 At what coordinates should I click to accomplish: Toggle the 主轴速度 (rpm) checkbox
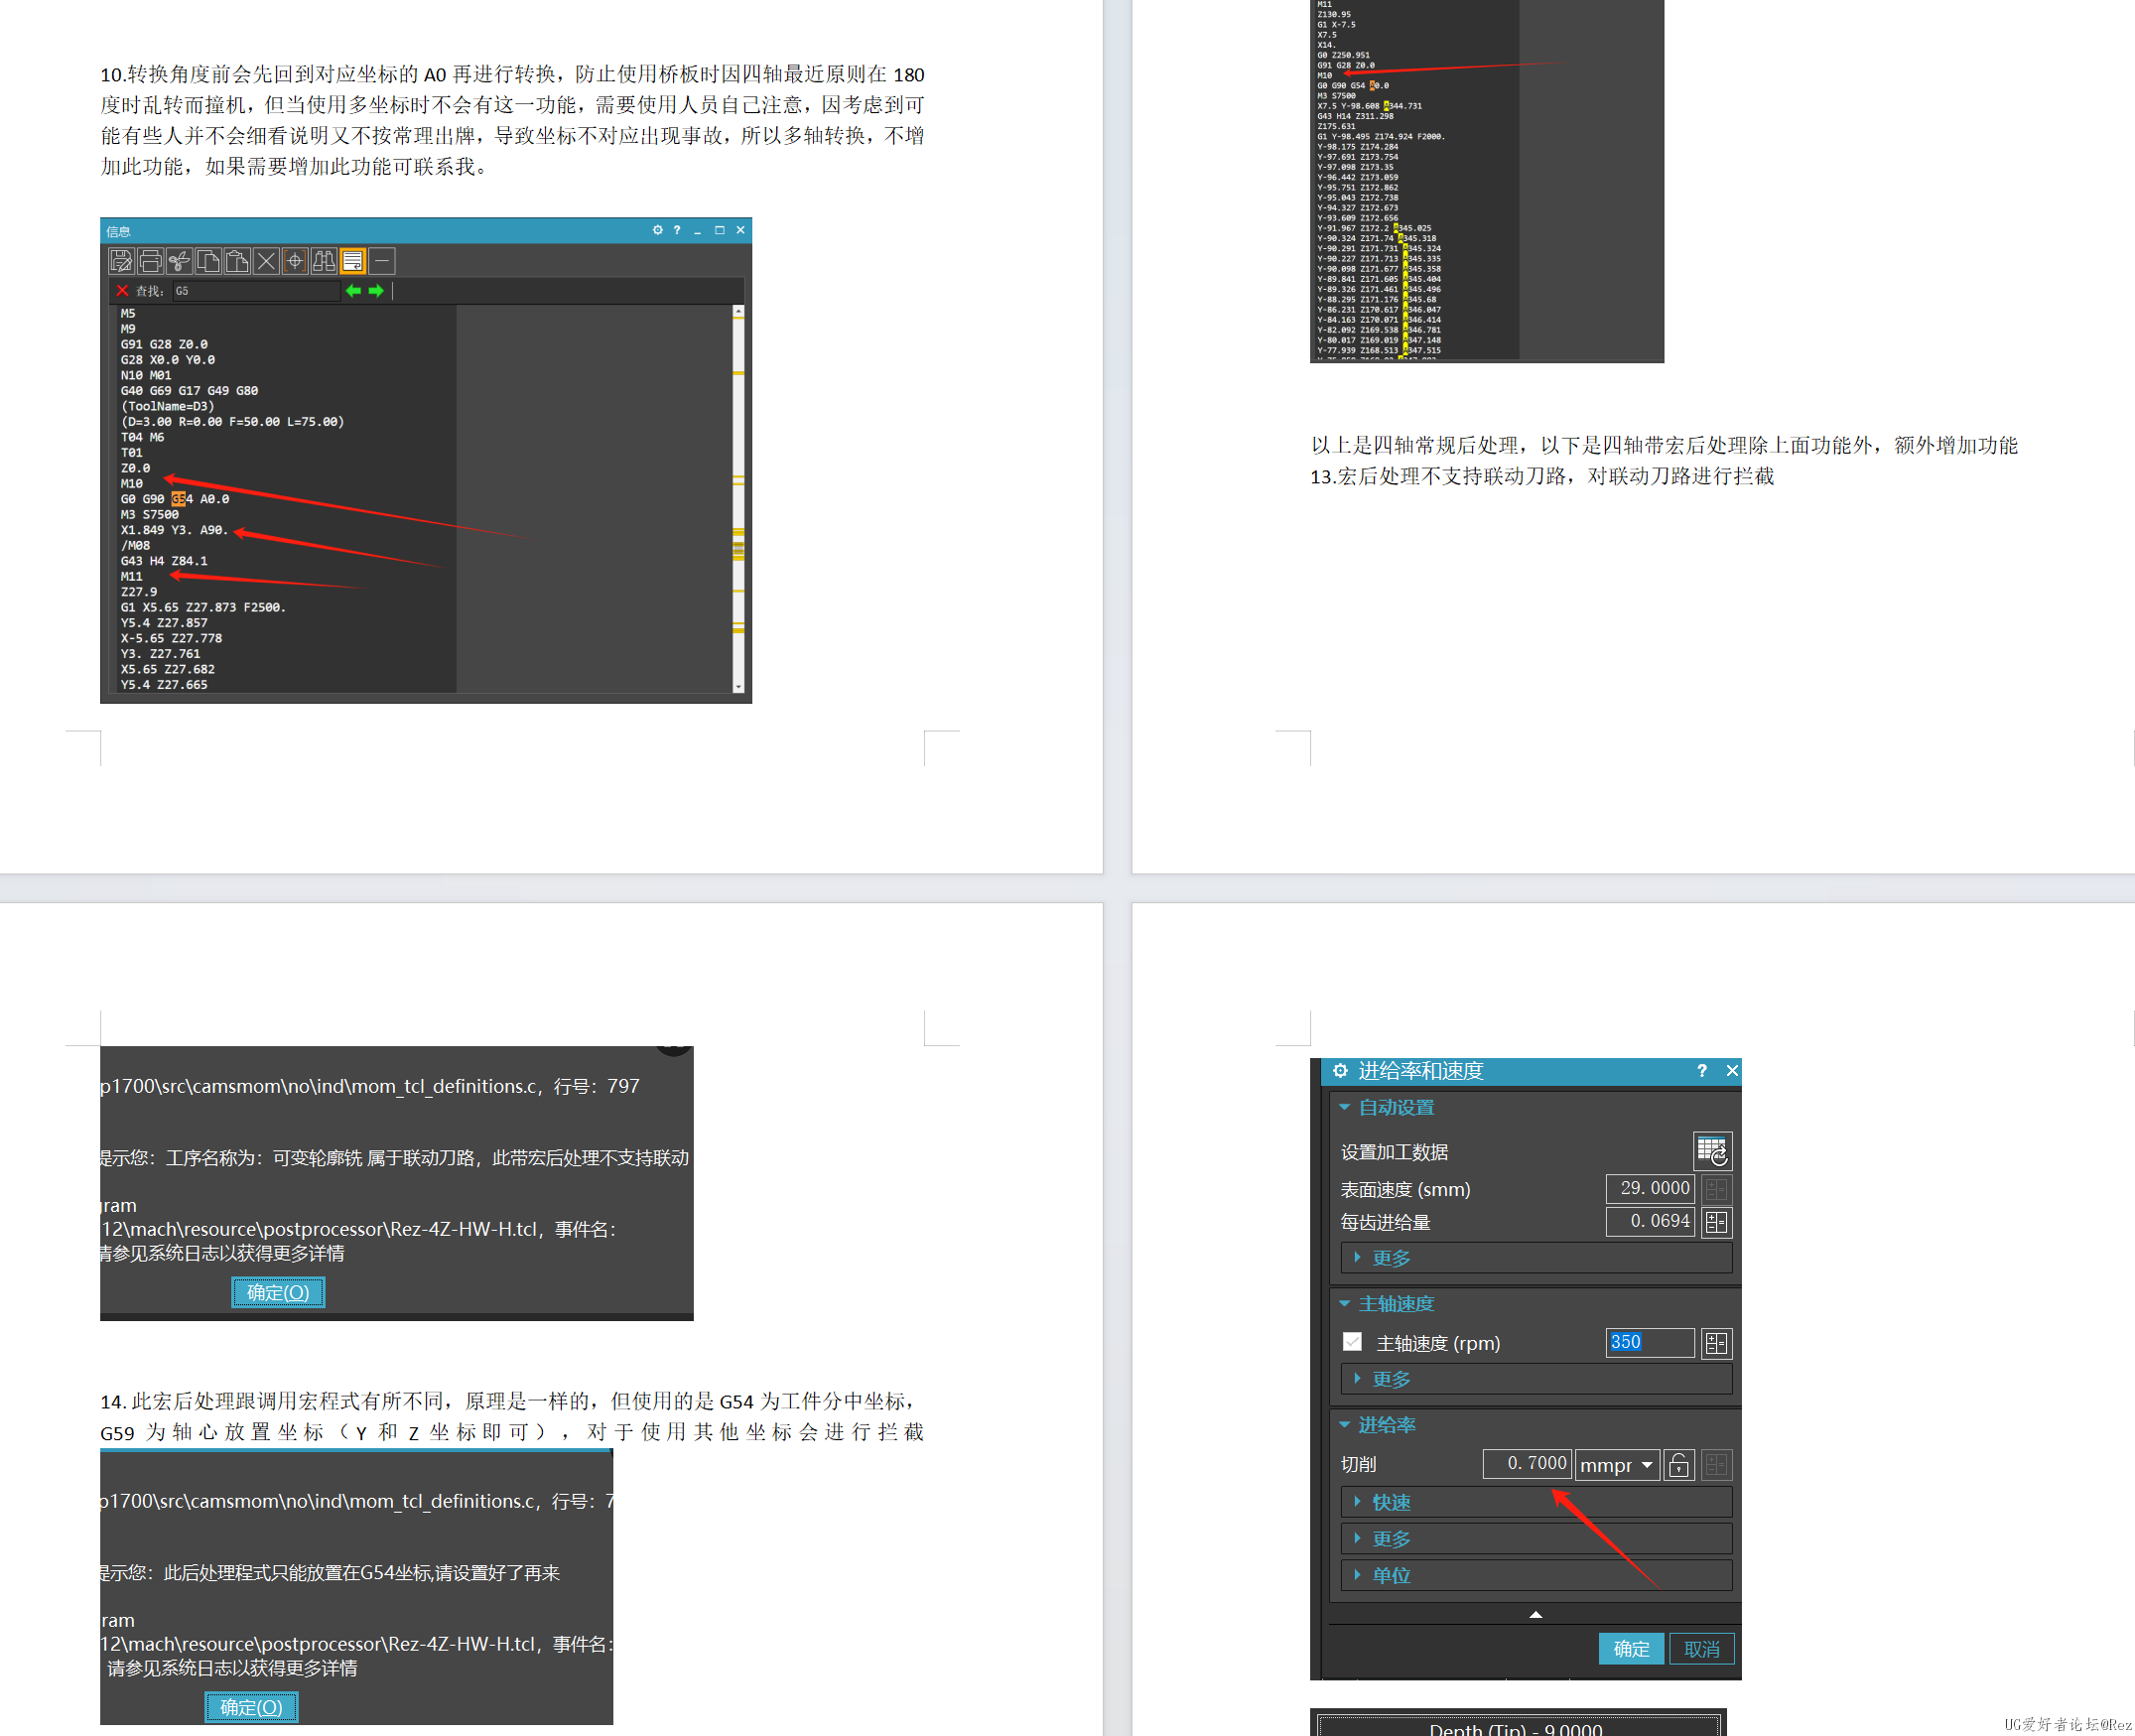tap(1352, 1342)
